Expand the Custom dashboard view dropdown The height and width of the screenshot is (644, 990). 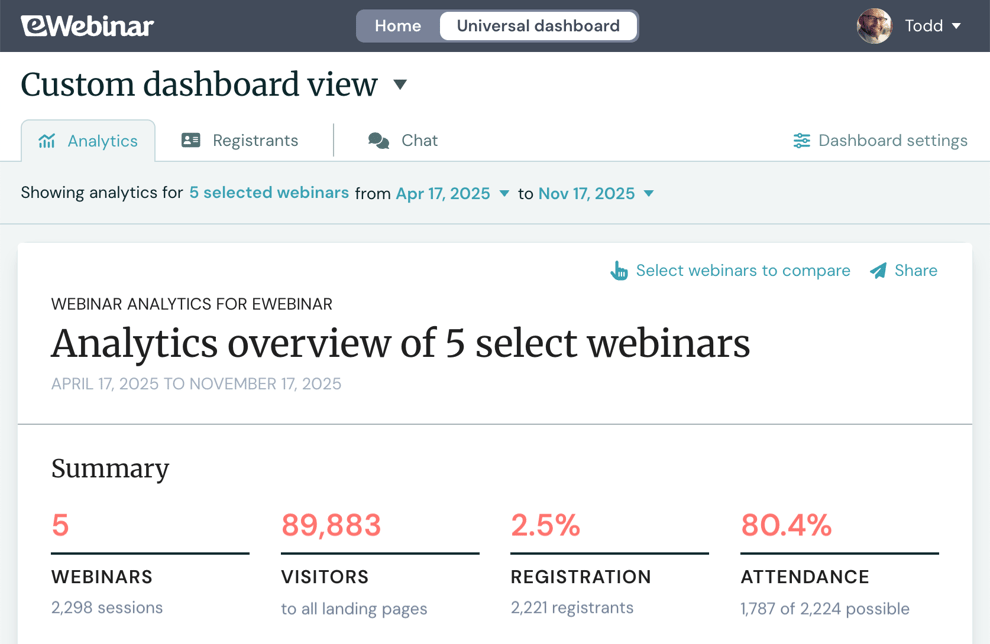[400, 85]
